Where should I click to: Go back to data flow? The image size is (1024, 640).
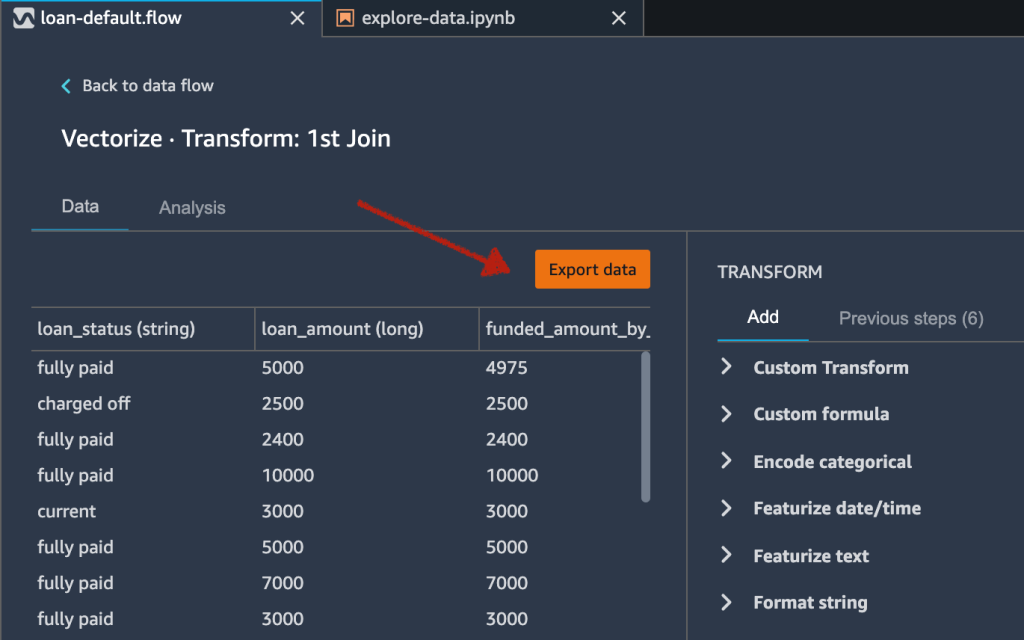(x=147, y=86)
